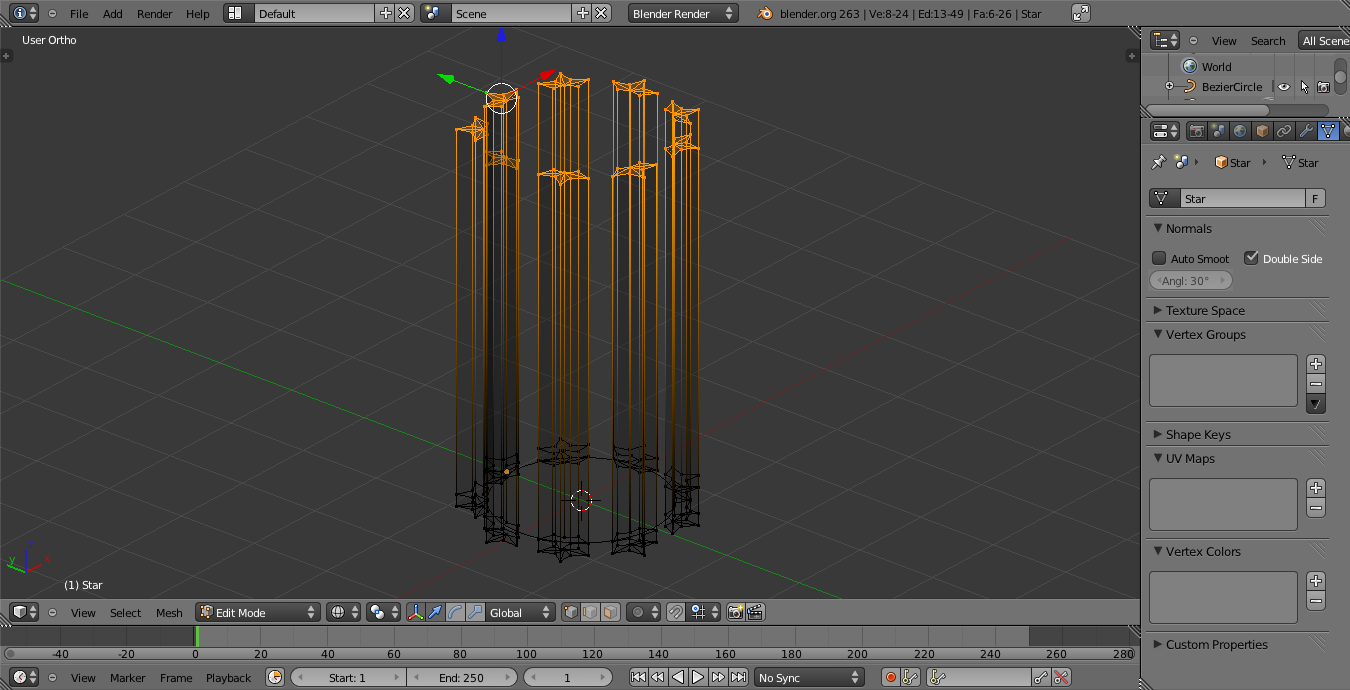
Task: Toggle the Double Sided checkbox
Action: tap(1251, 258)
